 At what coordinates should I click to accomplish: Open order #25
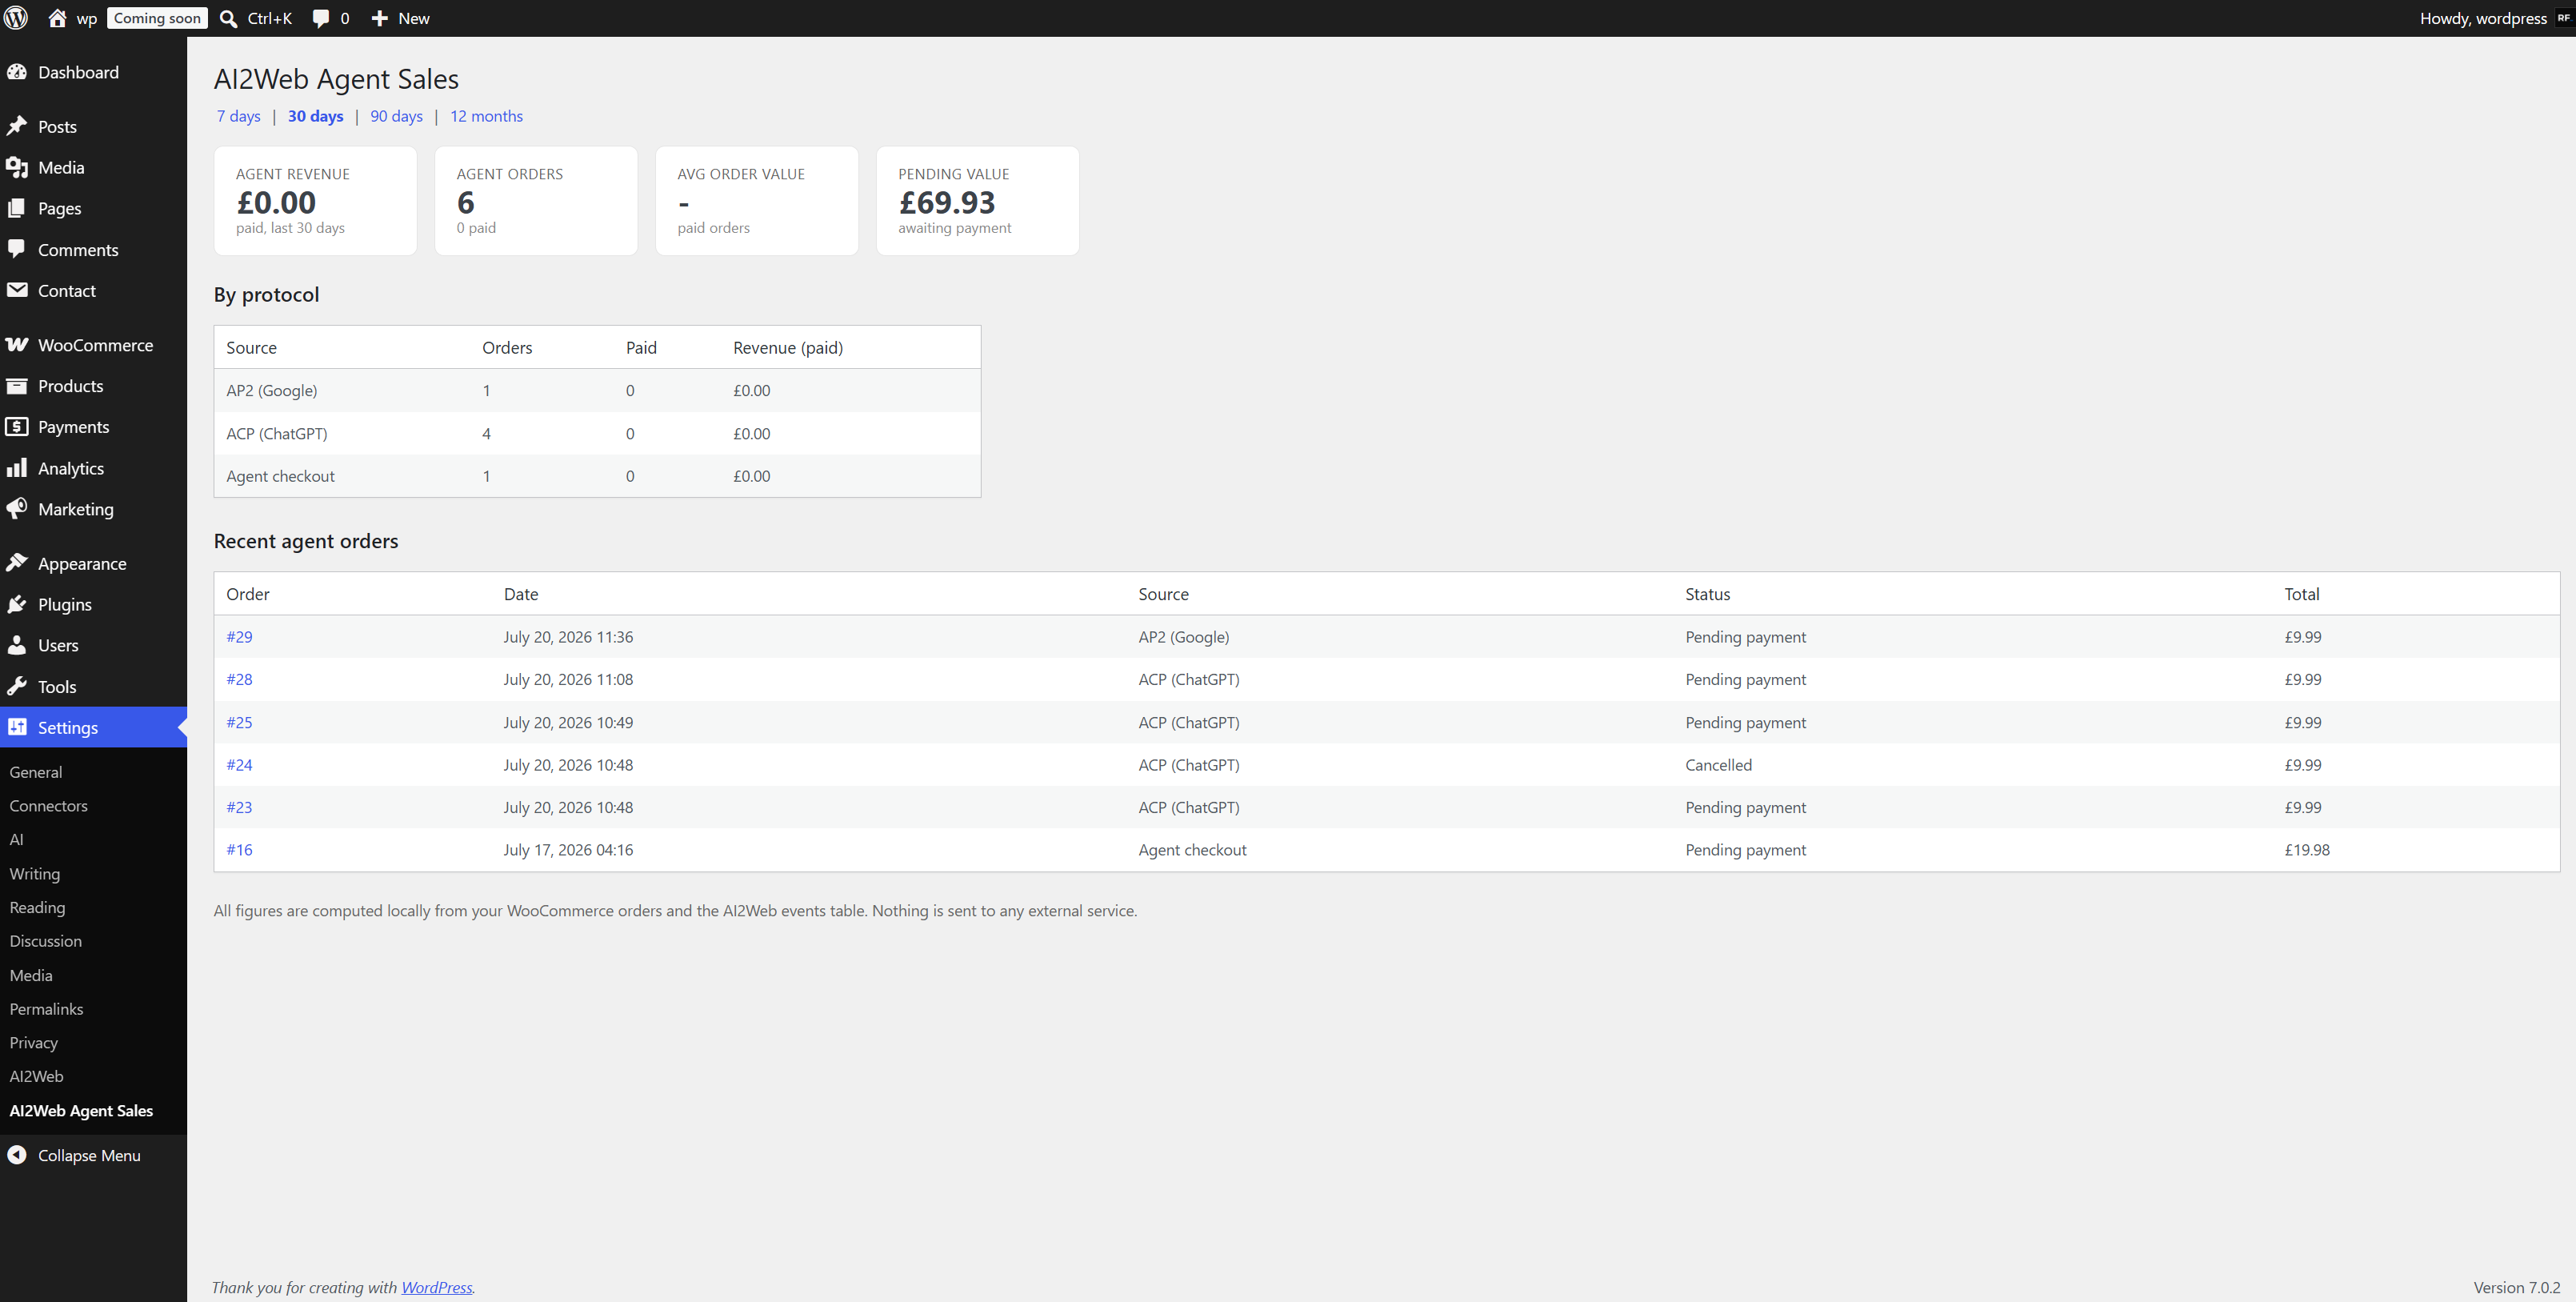pos(239,722)
